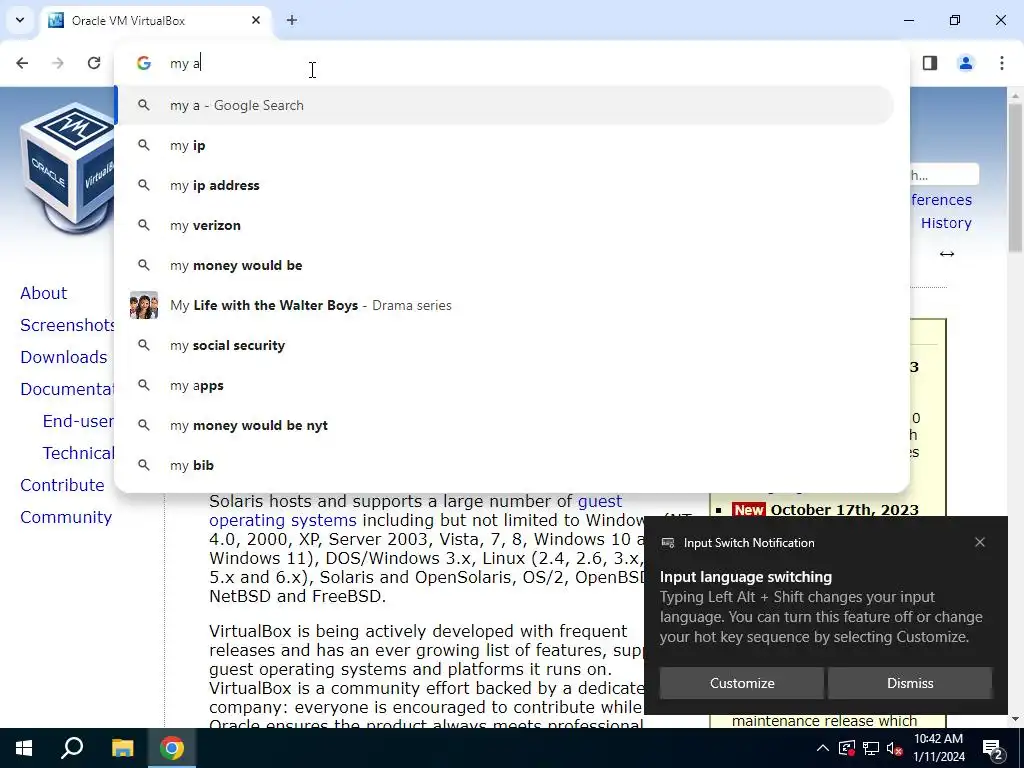The image size is (1024, 768).
Task: Click the browser back arrow
Action: [22, 63]
